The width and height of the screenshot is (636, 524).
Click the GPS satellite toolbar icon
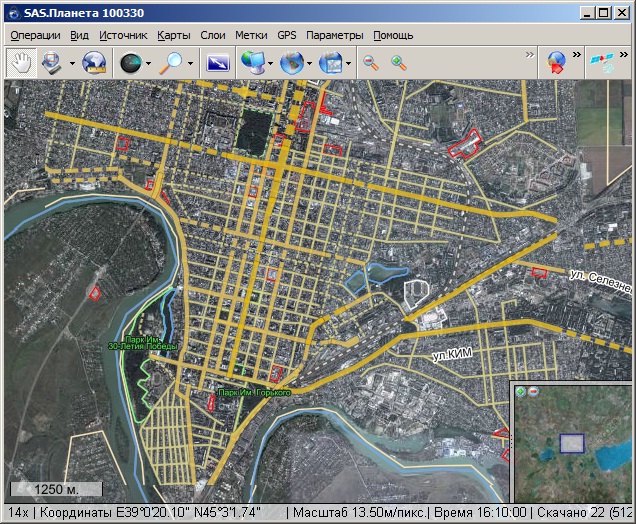click(x=602, y=62)
